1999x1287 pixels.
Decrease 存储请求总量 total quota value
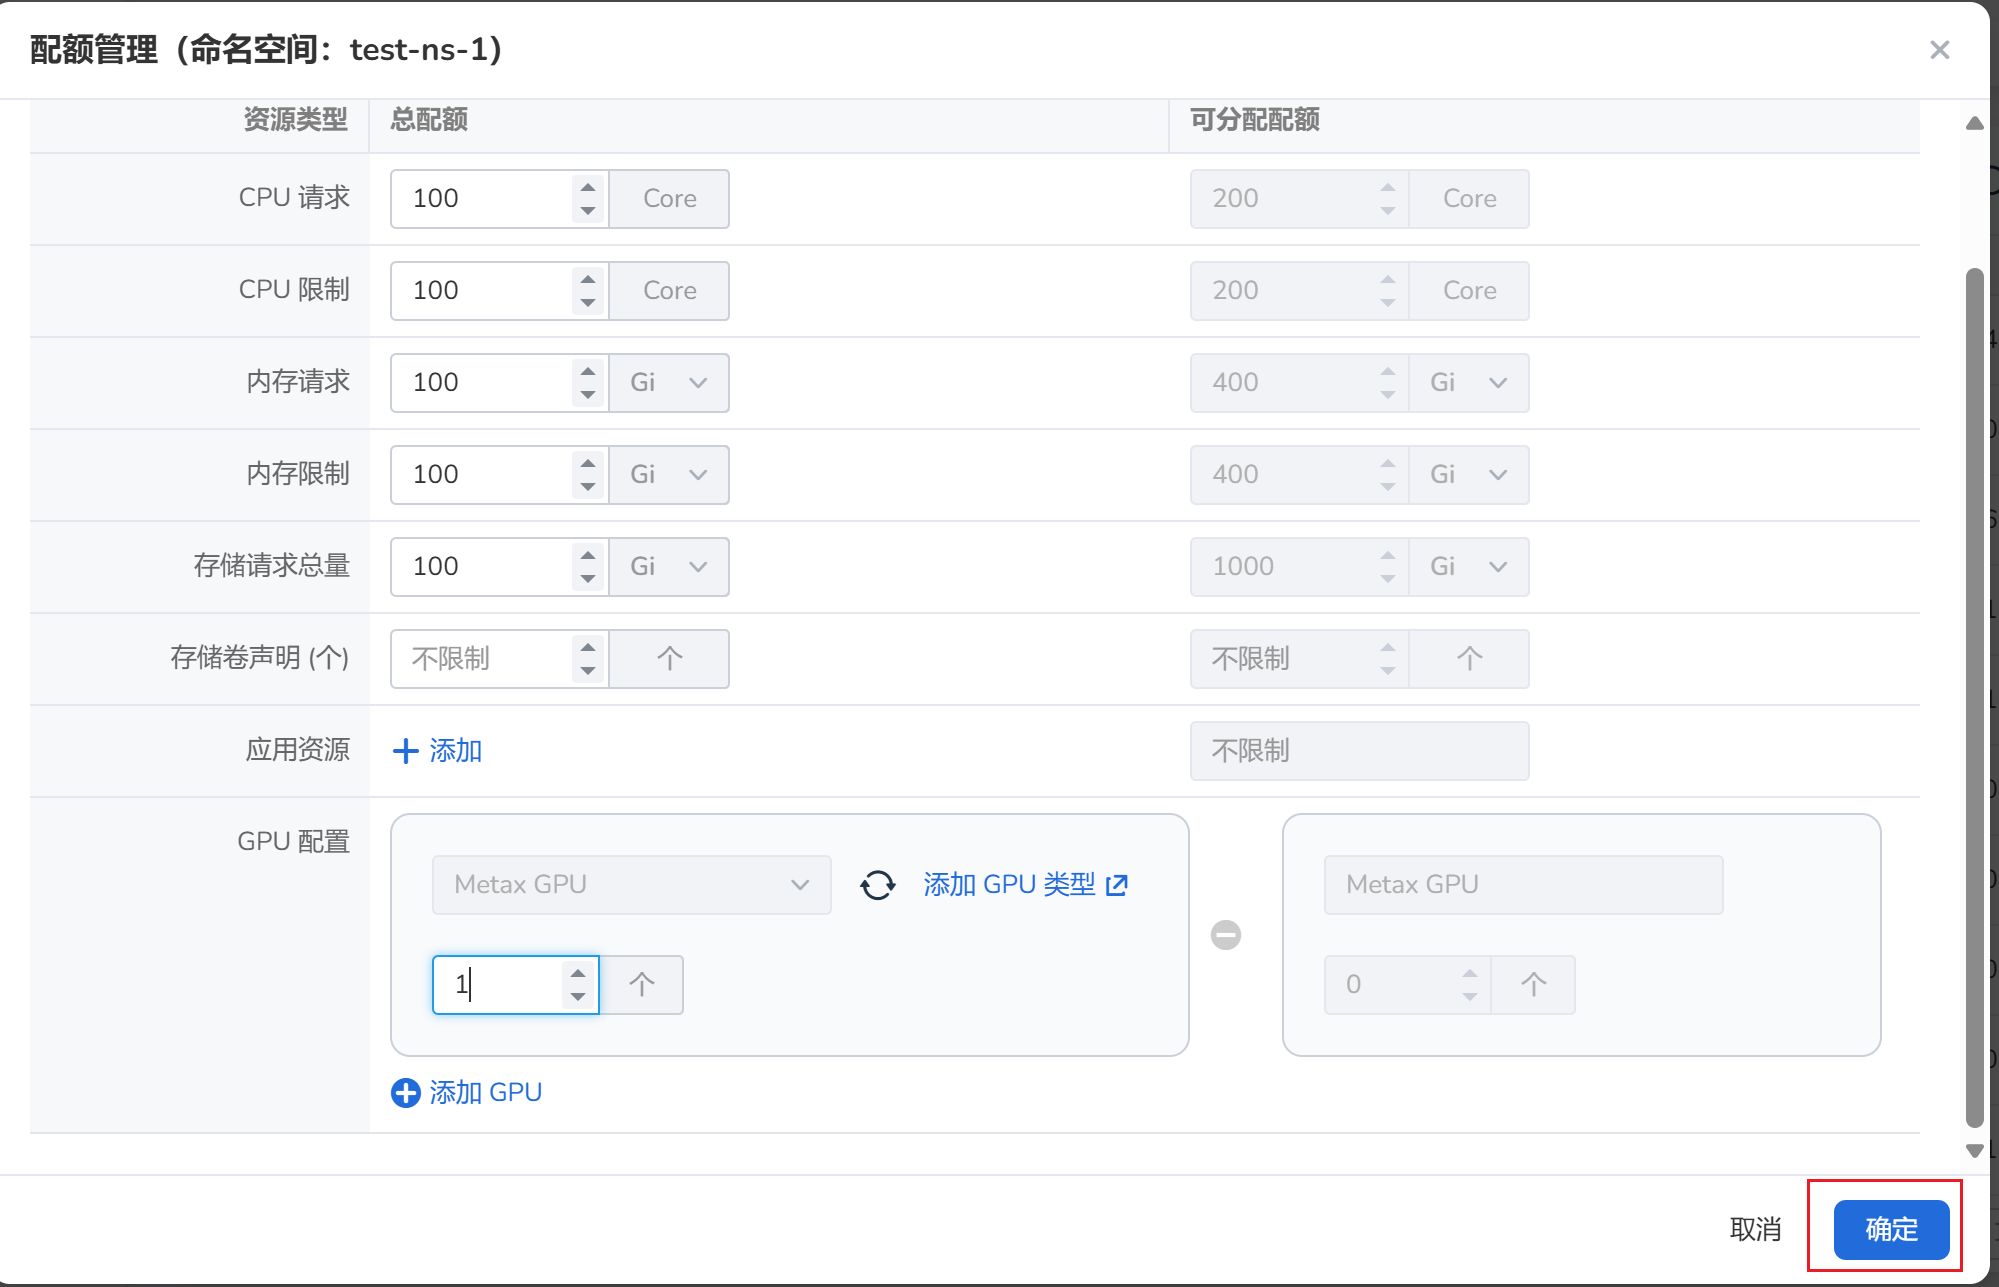(x=588, y=579)
